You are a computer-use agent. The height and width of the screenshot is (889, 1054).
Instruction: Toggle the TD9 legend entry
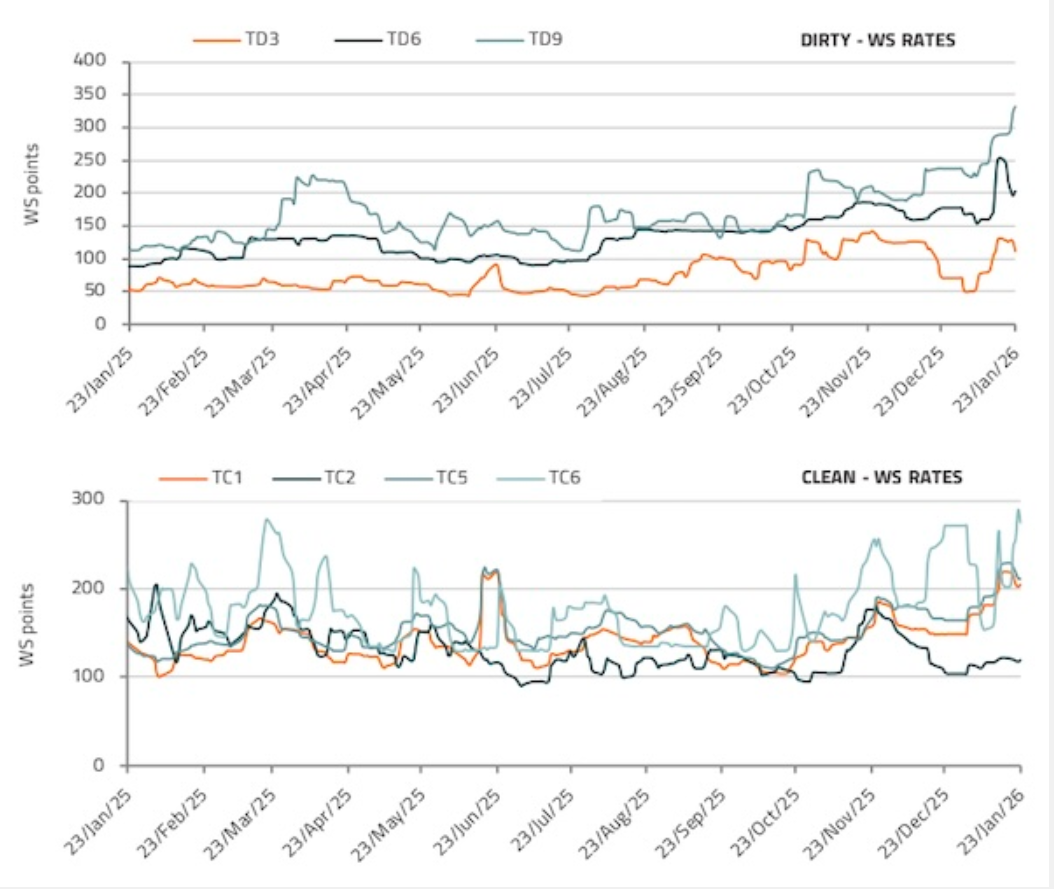point(544,40)
